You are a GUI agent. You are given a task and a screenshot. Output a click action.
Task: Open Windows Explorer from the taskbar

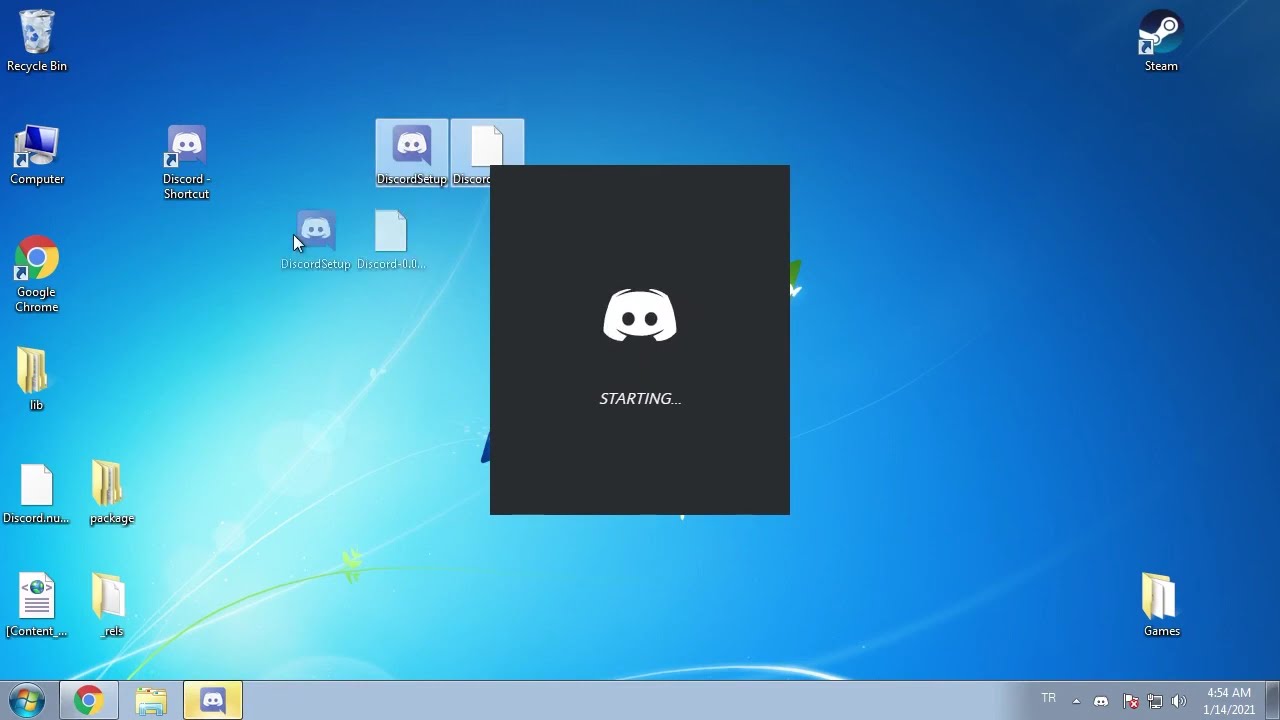click(x=151, y=701)
